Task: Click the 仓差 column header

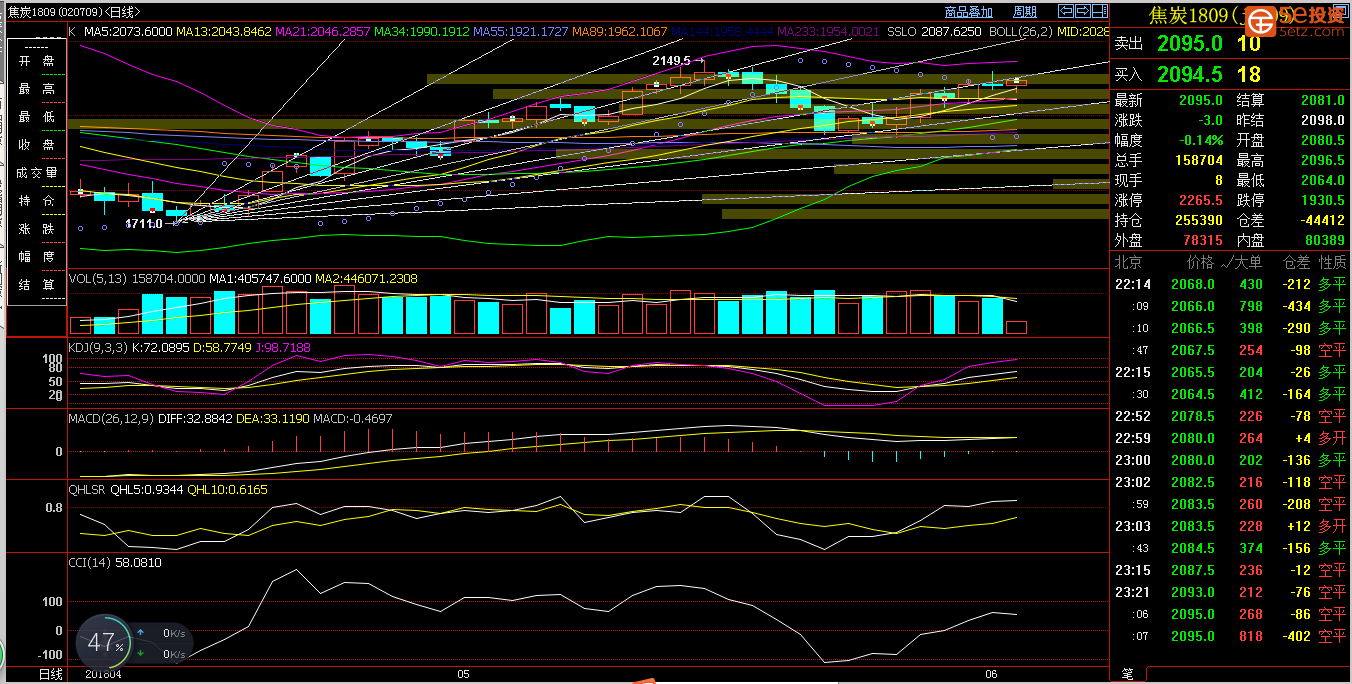Action: (x=1296, y=262)
